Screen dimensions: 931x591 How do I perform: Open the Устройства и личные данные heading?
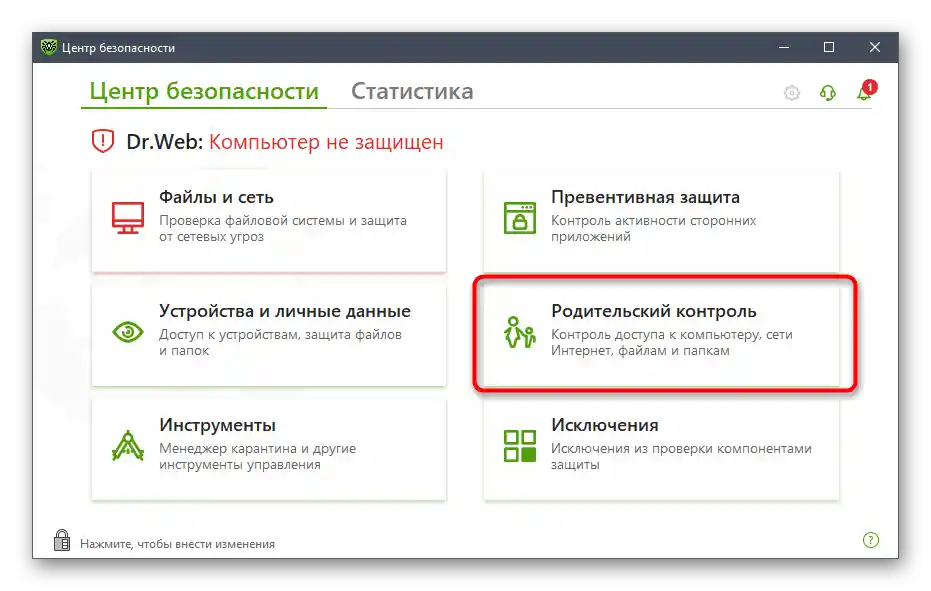[x=285, y=311]
